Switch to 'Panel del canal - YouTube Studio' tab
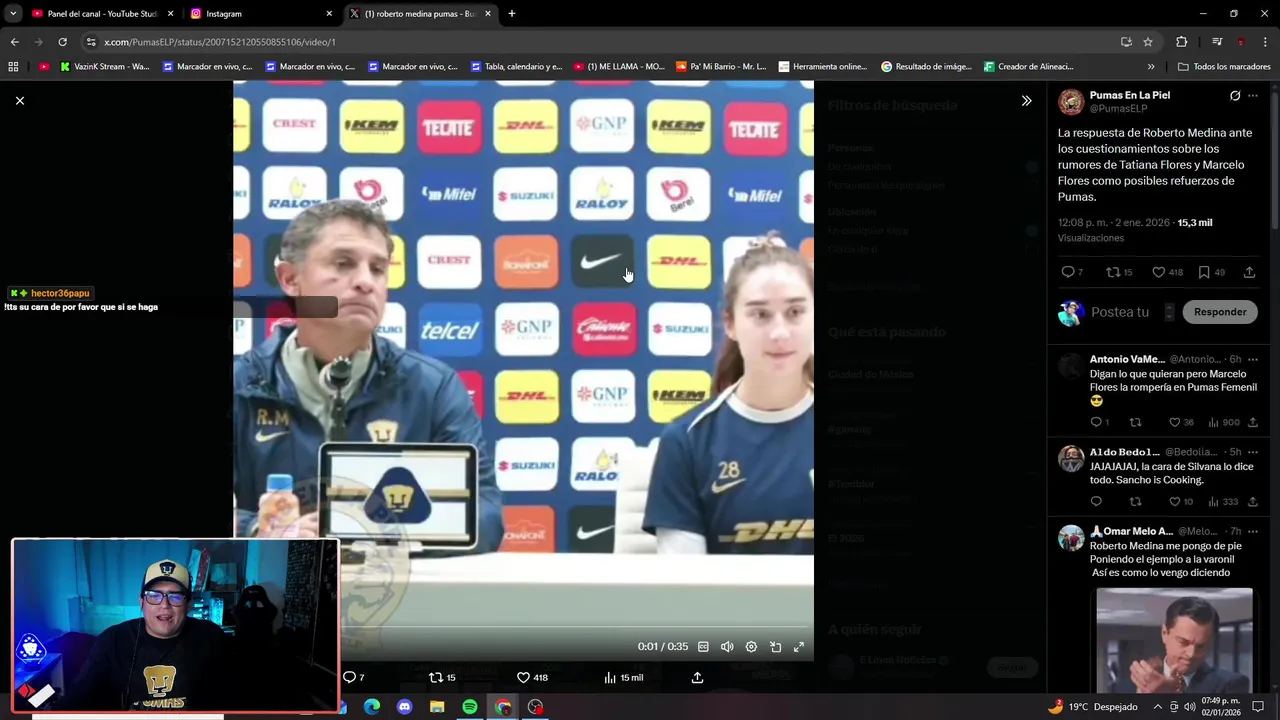This screenshot has width=1280, height=720. click(x=104, y=14)
